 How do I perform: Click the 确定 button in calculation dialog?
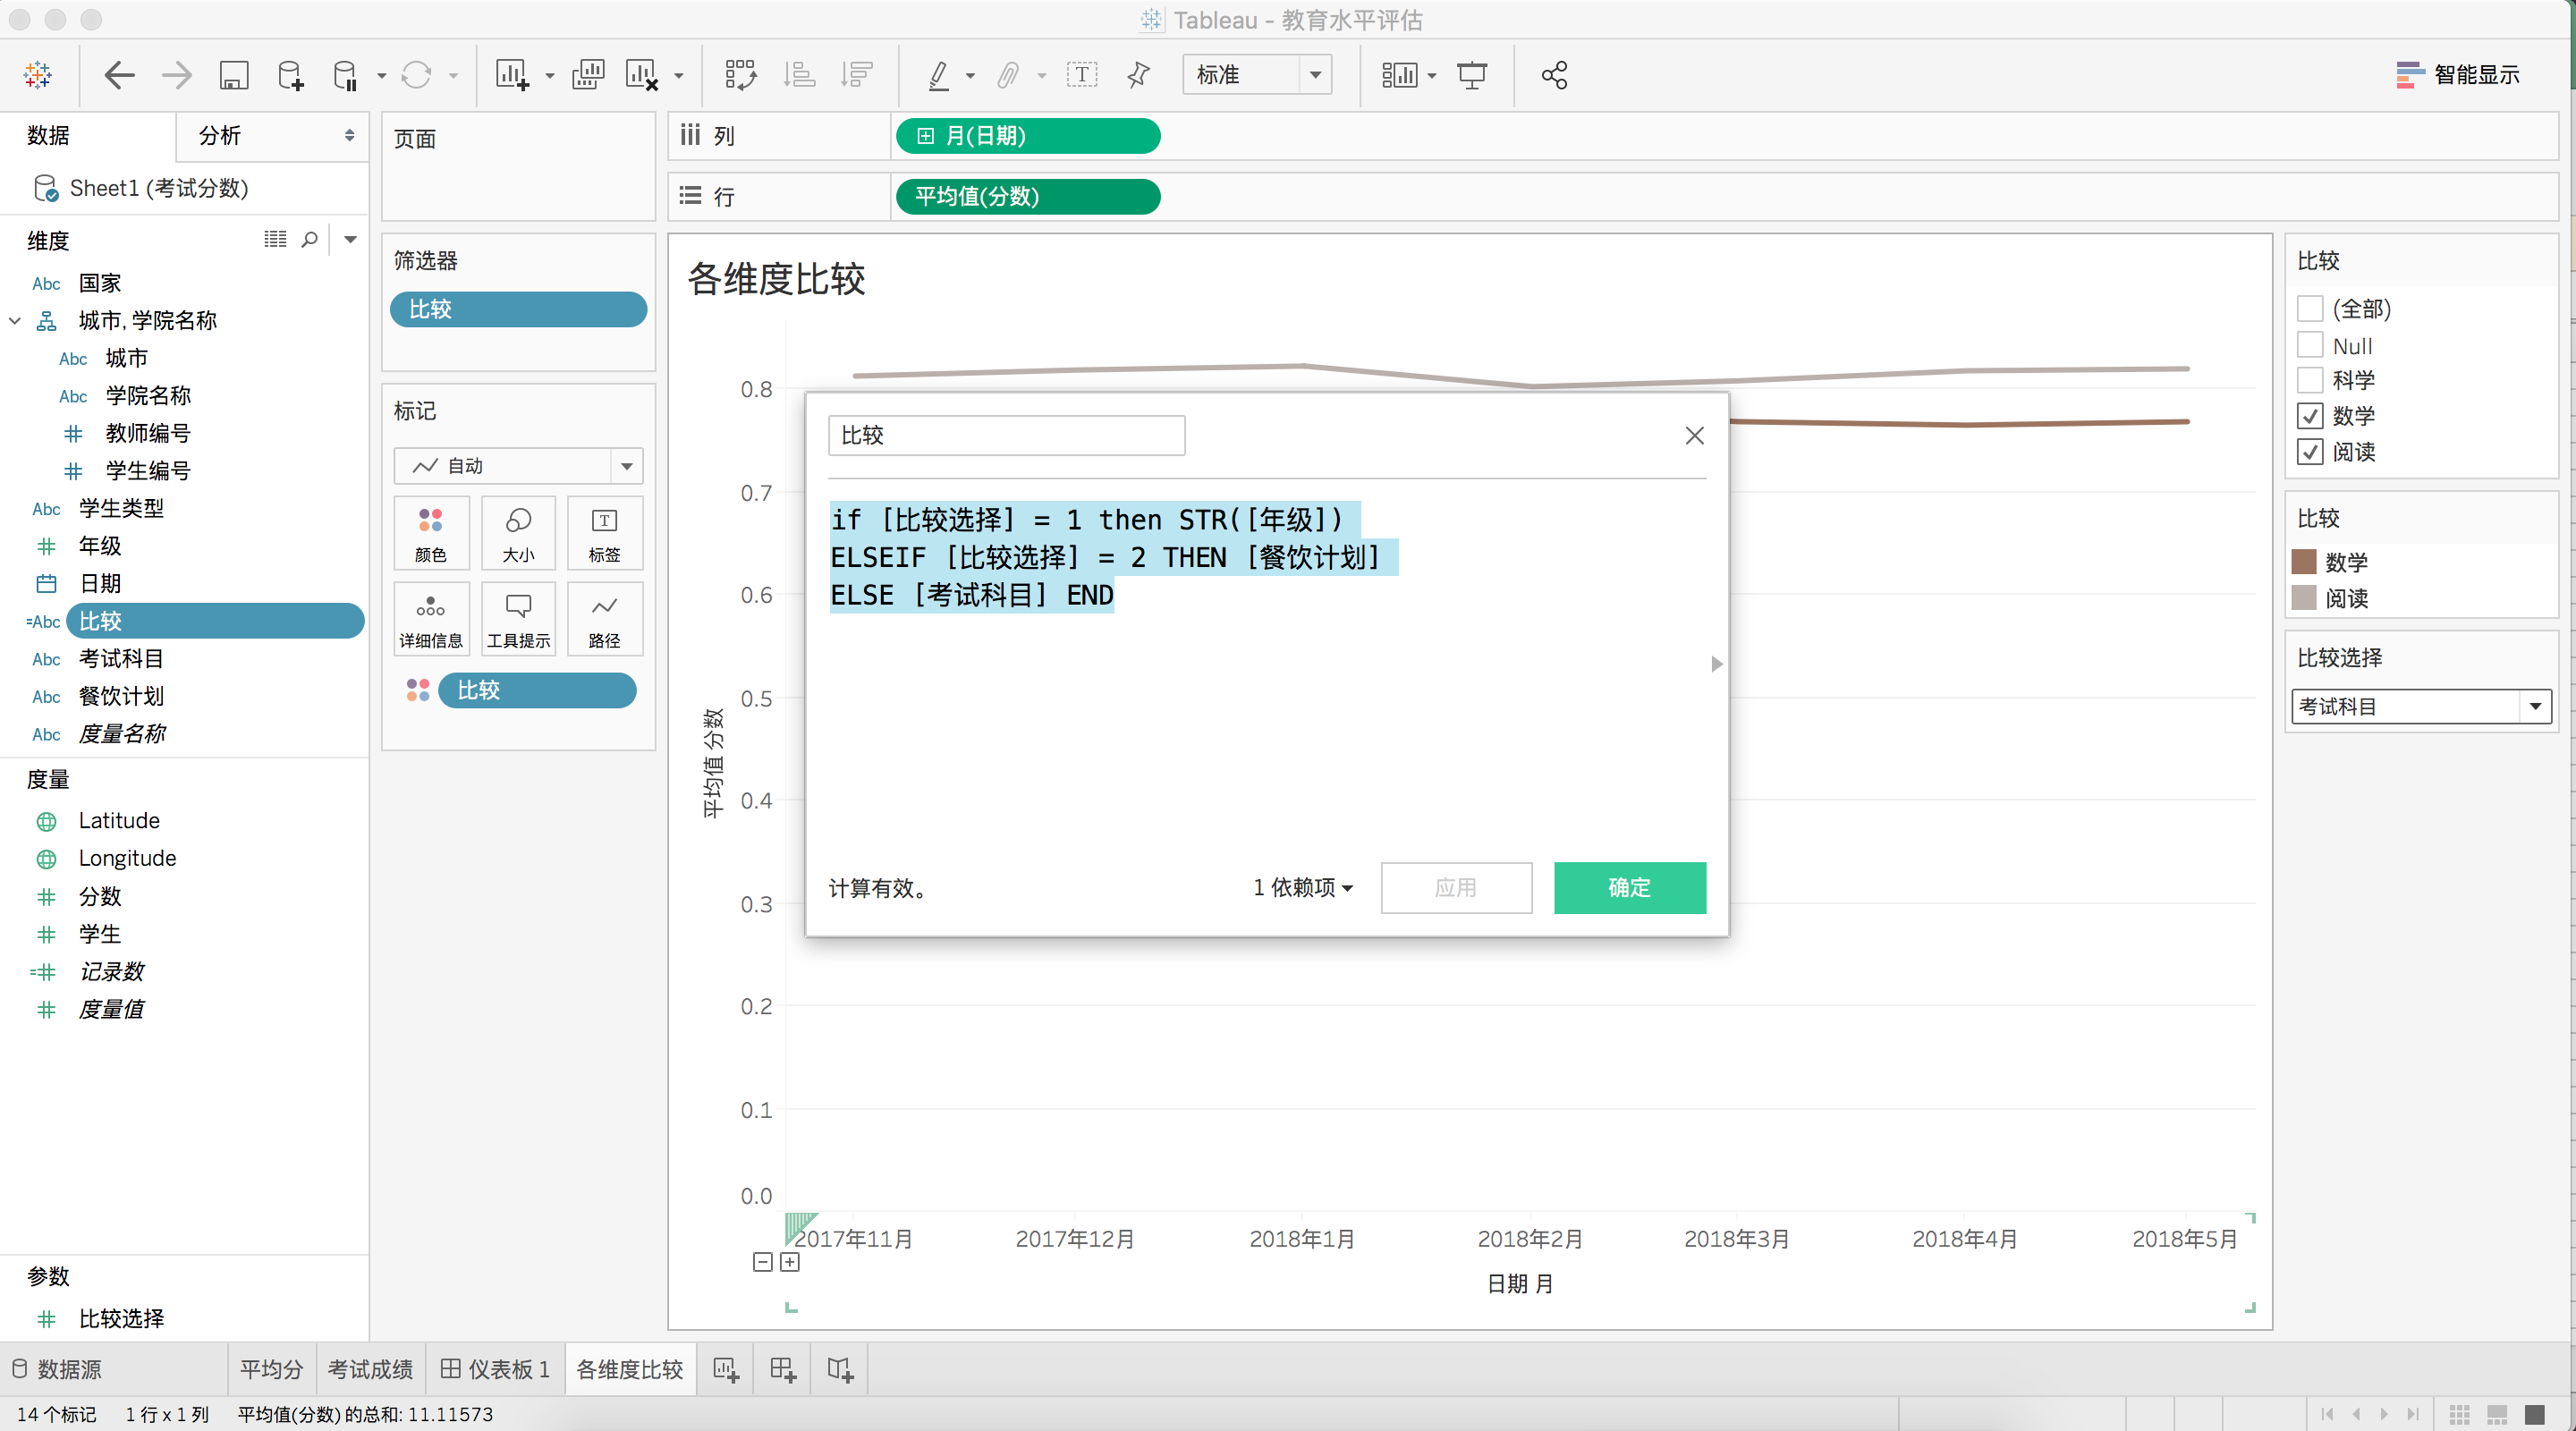1629,888
